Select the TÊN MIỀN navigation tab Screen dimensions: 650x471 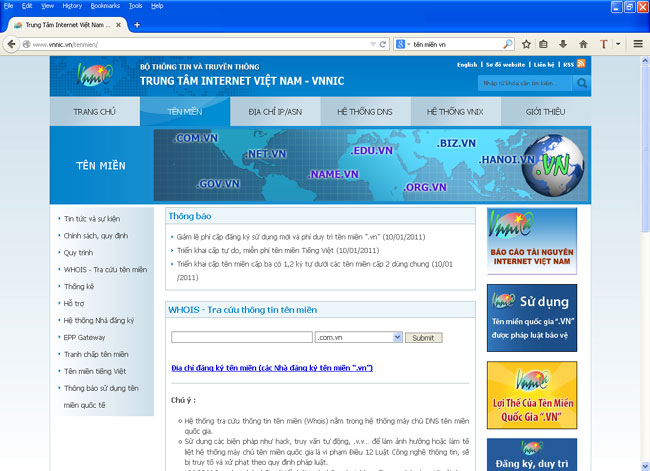point(185,112)
